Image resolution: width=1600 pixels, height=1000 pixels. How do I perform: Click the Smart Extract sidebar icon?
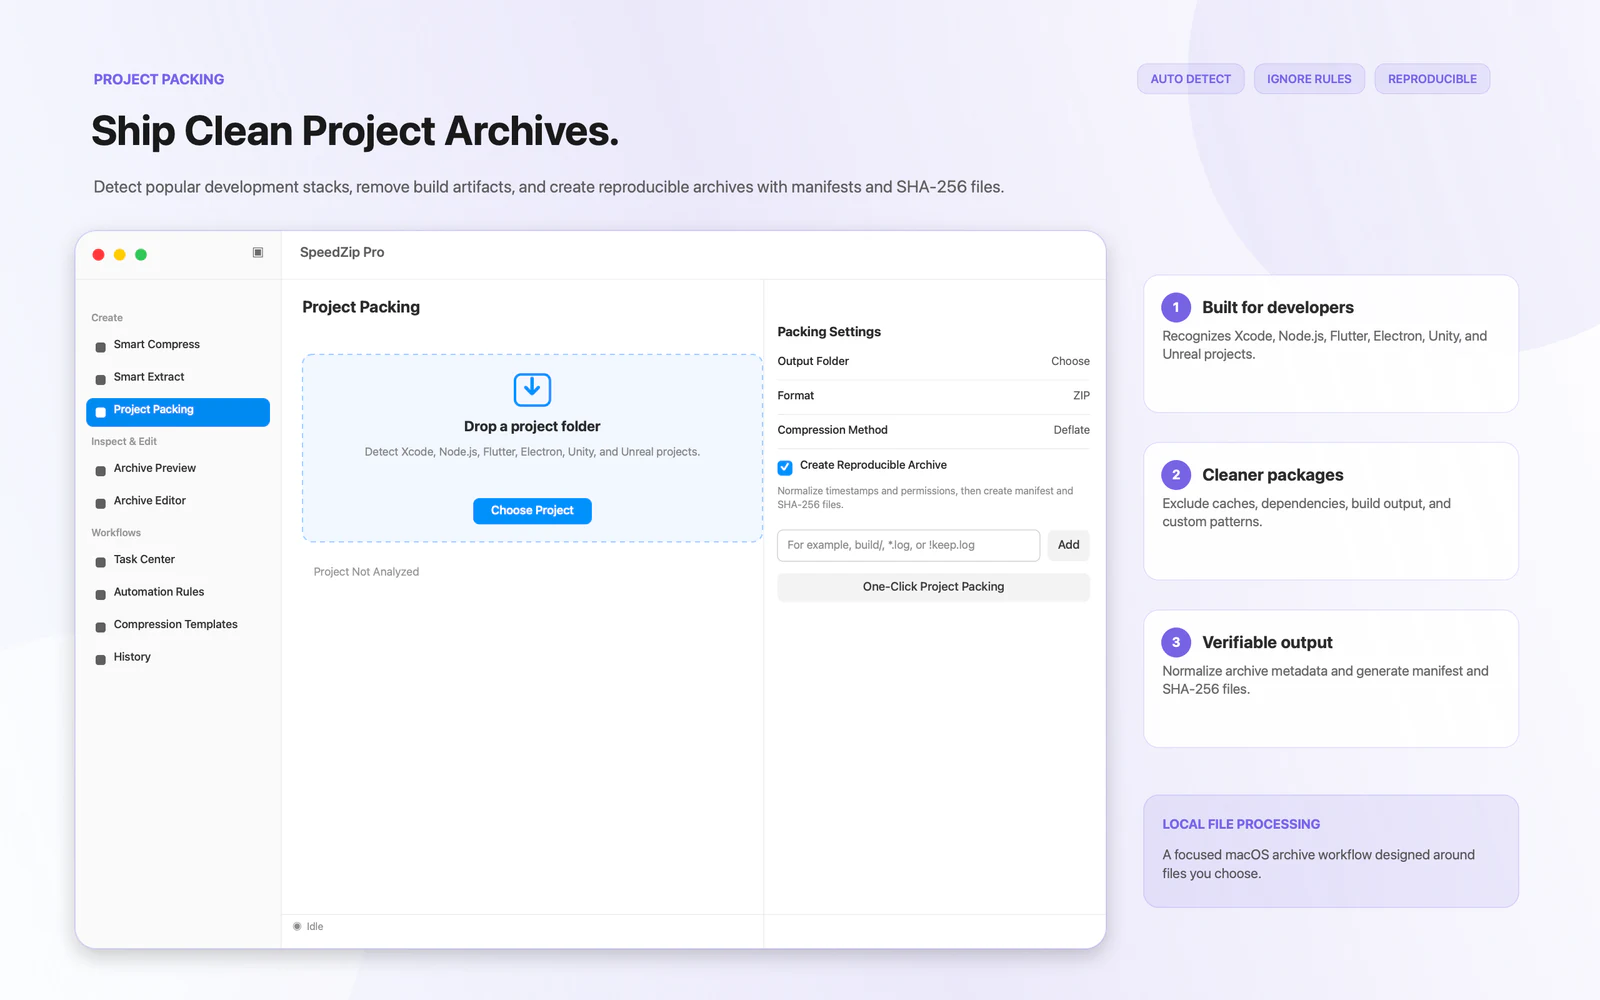pos(100,380)
